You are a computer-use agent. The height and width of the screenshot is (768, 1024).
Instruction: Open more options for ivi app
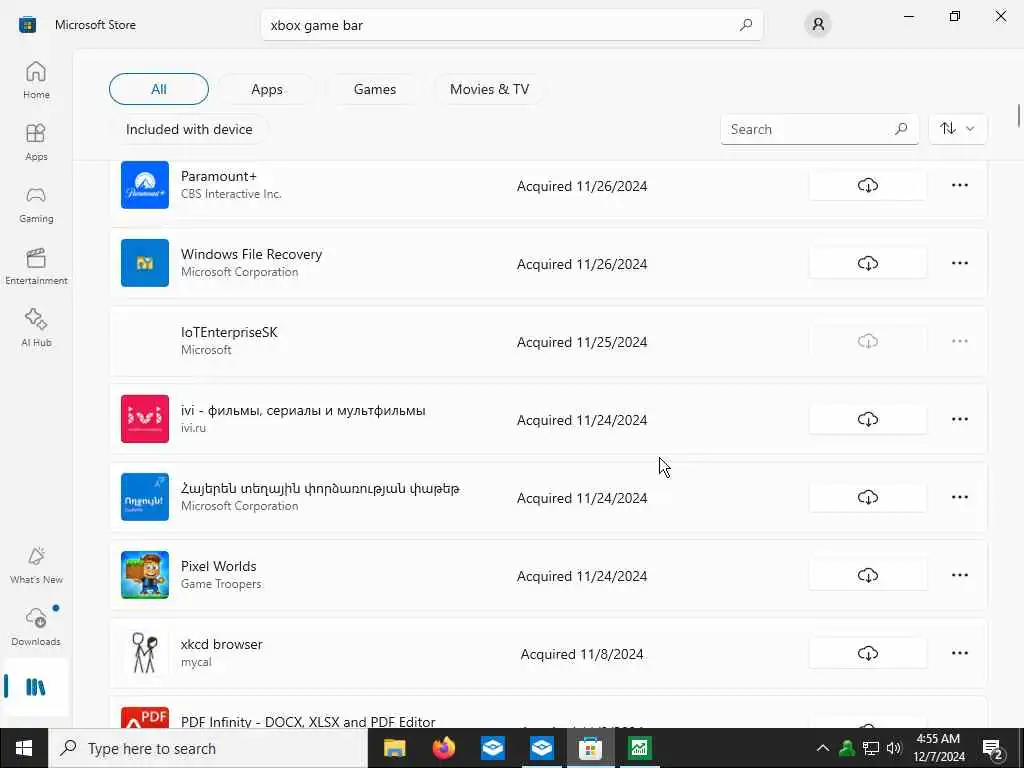click(x=959, y=419)
